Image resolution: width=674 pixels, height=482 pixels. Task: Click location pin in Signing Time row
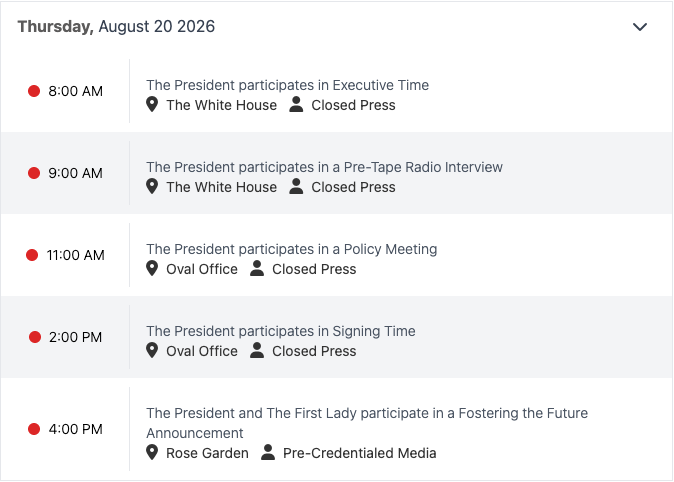point(152,350)
